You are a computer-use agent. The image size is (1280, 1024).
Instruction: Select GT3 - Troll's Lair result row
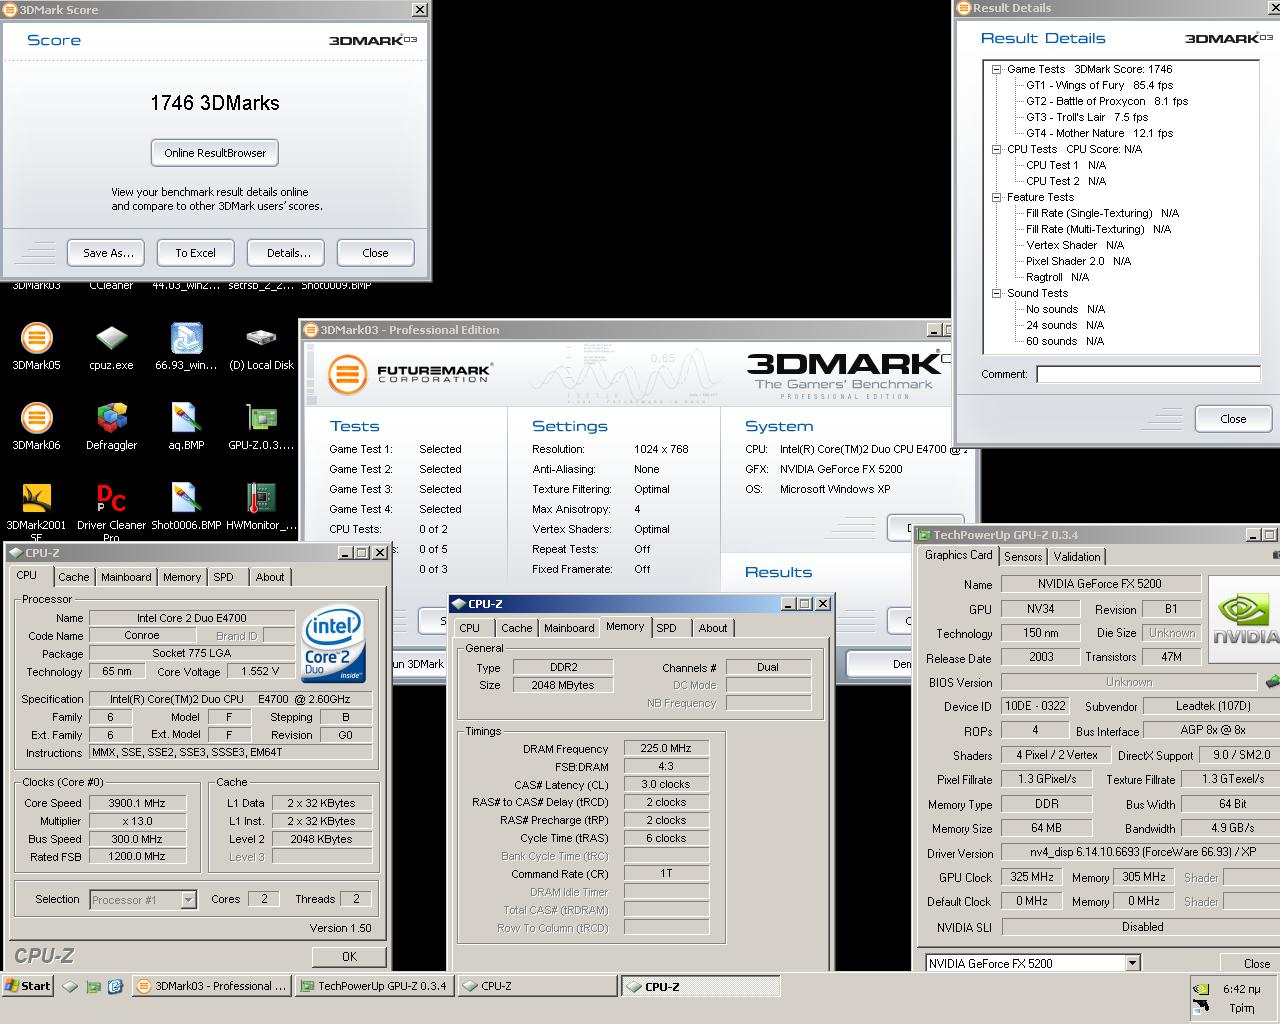click(1087, 117)
